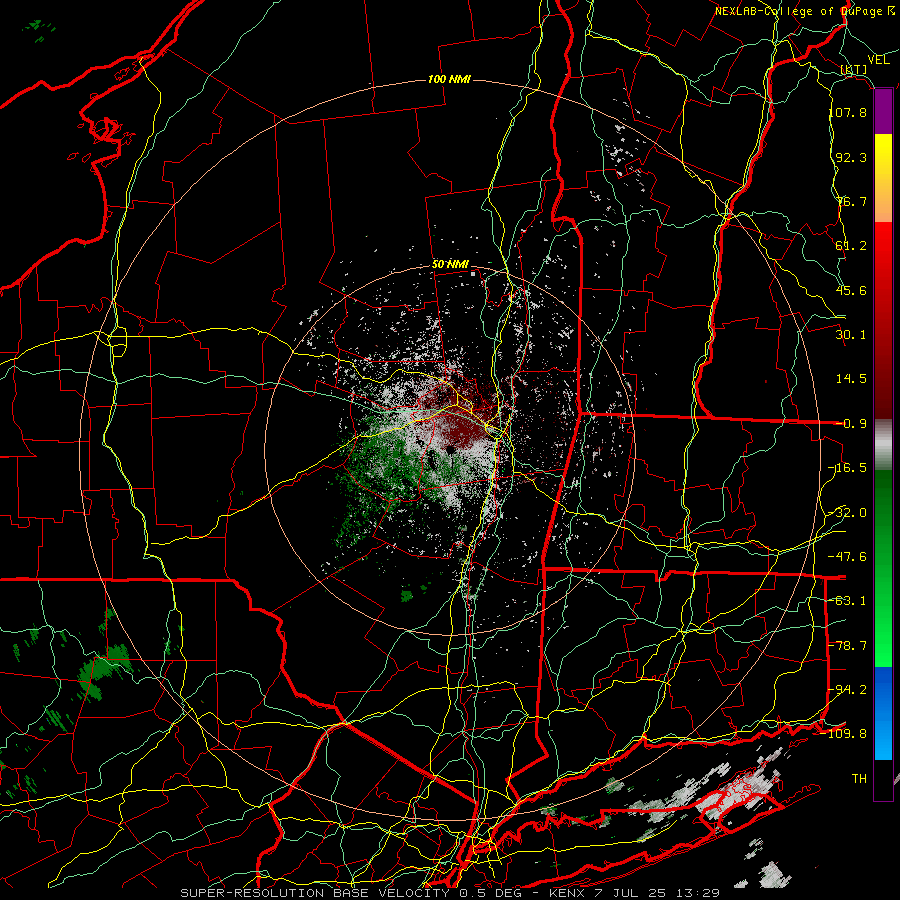Select the 92.3 legend value
The image size is (900, 900).
click(x=851, y=157)
